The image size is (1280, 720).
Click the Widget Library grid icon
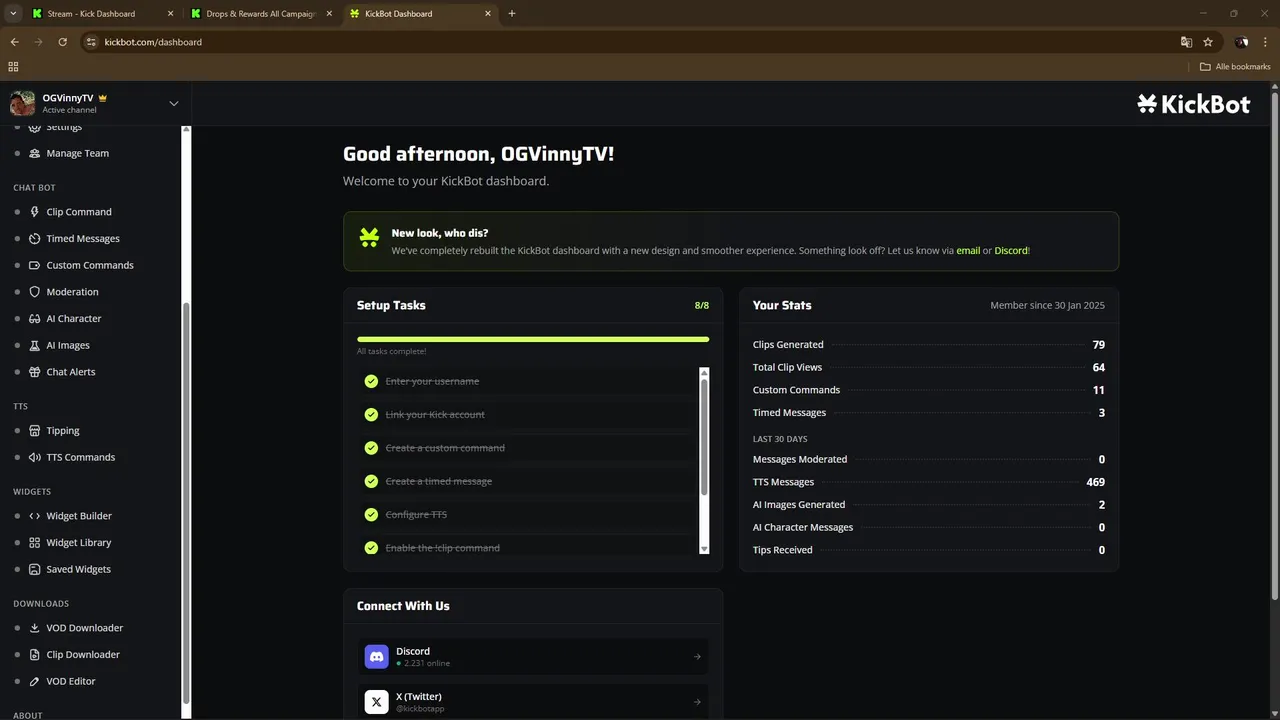[x=35, y=543]
